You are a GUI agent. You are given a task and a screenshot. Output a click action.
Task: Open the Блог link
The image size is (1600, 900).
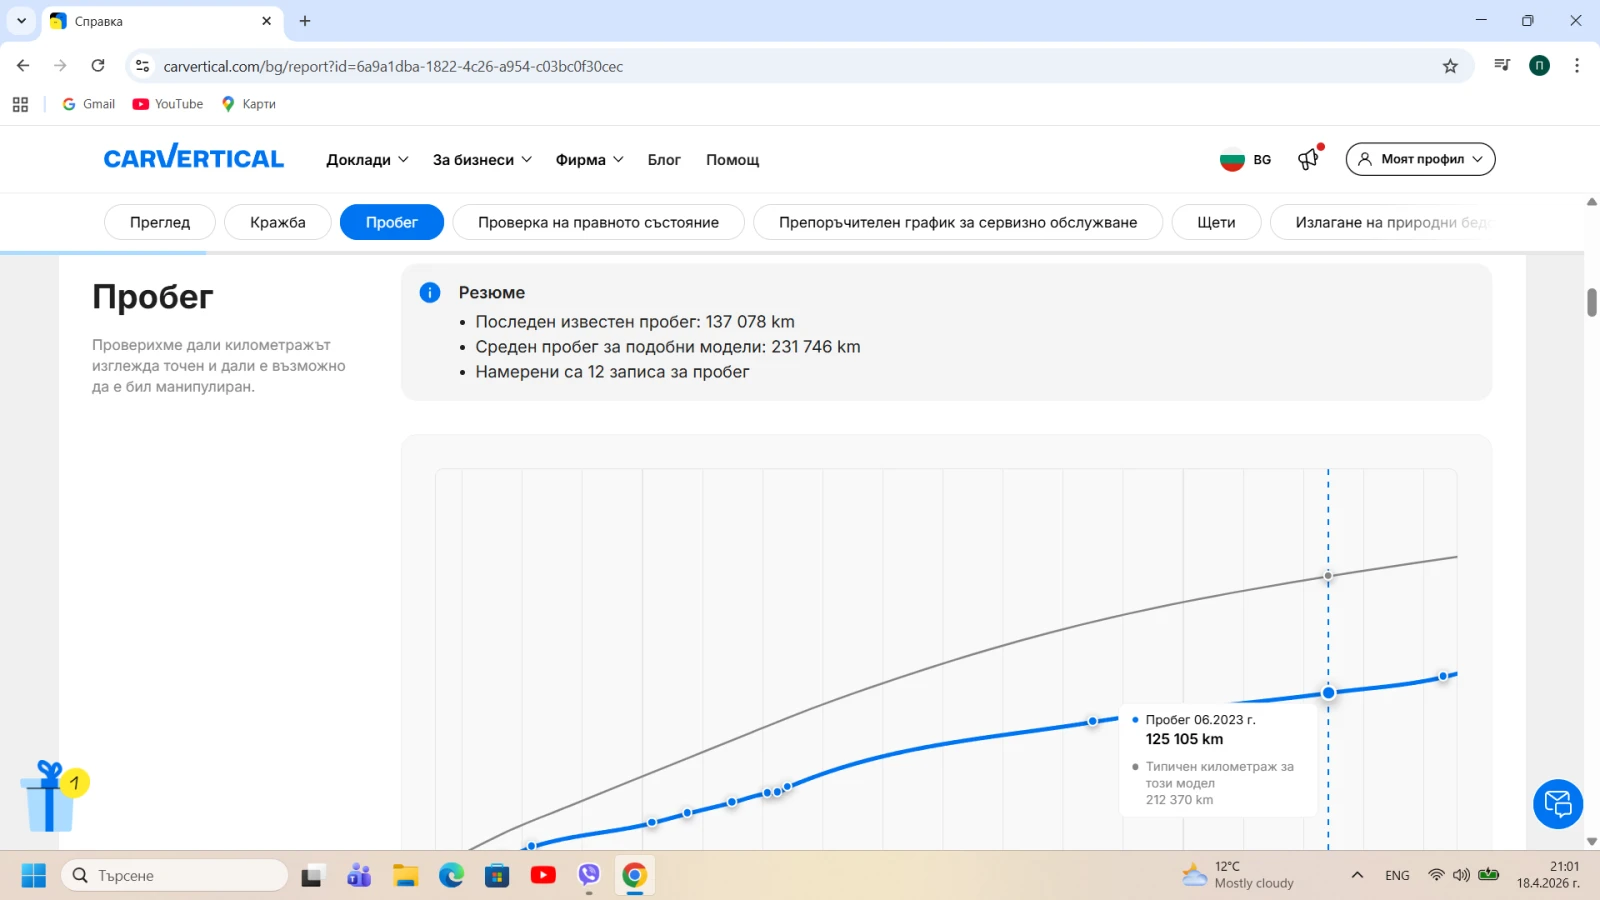664,160
